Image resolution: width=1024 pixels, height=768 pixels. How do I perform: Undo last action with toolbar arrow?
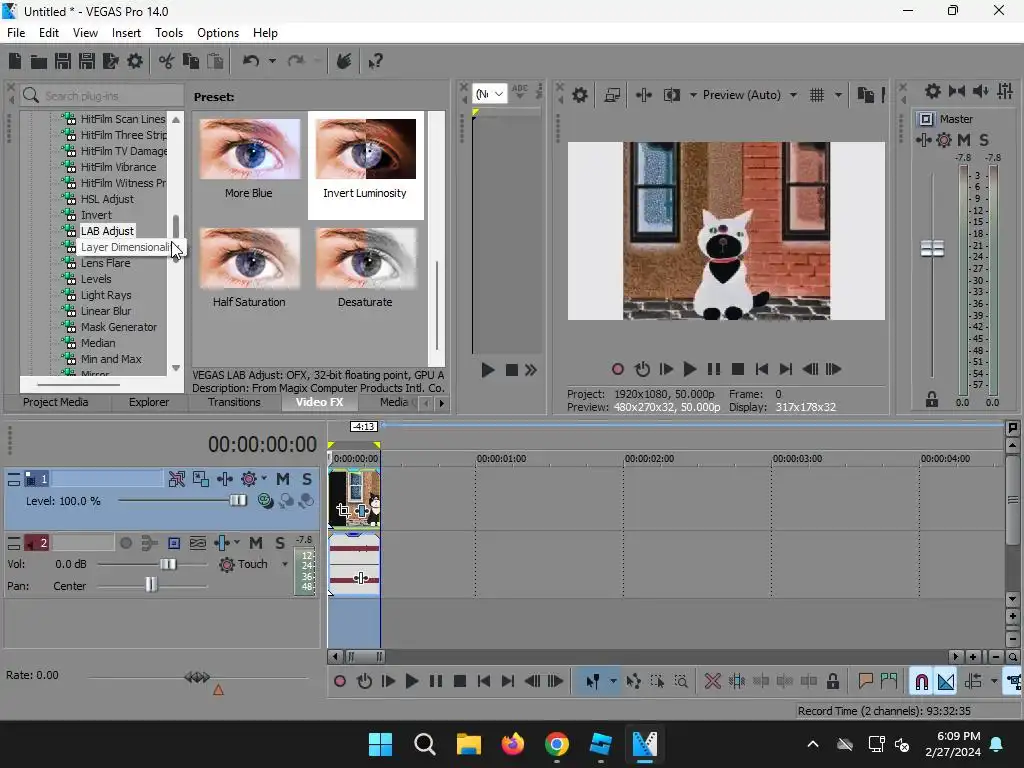(251, 61)
